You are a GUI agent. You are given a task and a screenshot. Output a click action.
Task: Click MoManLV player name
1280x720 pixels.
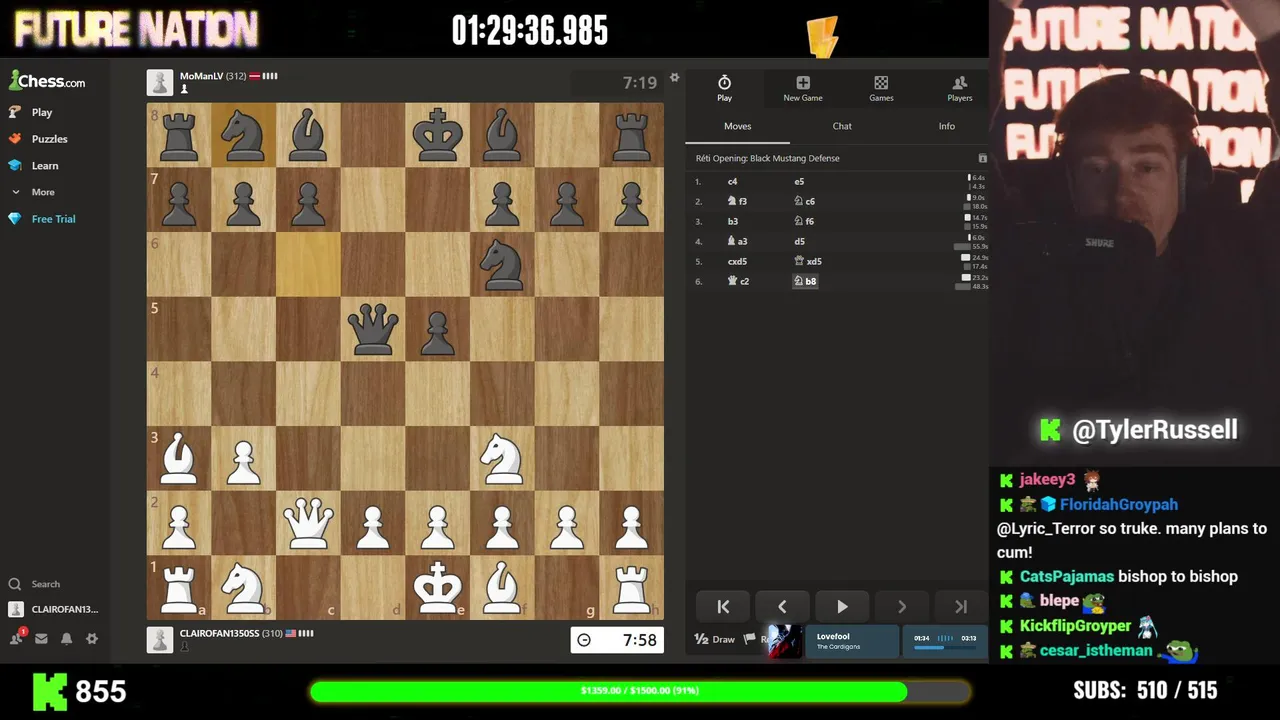(x=201, y=76)
